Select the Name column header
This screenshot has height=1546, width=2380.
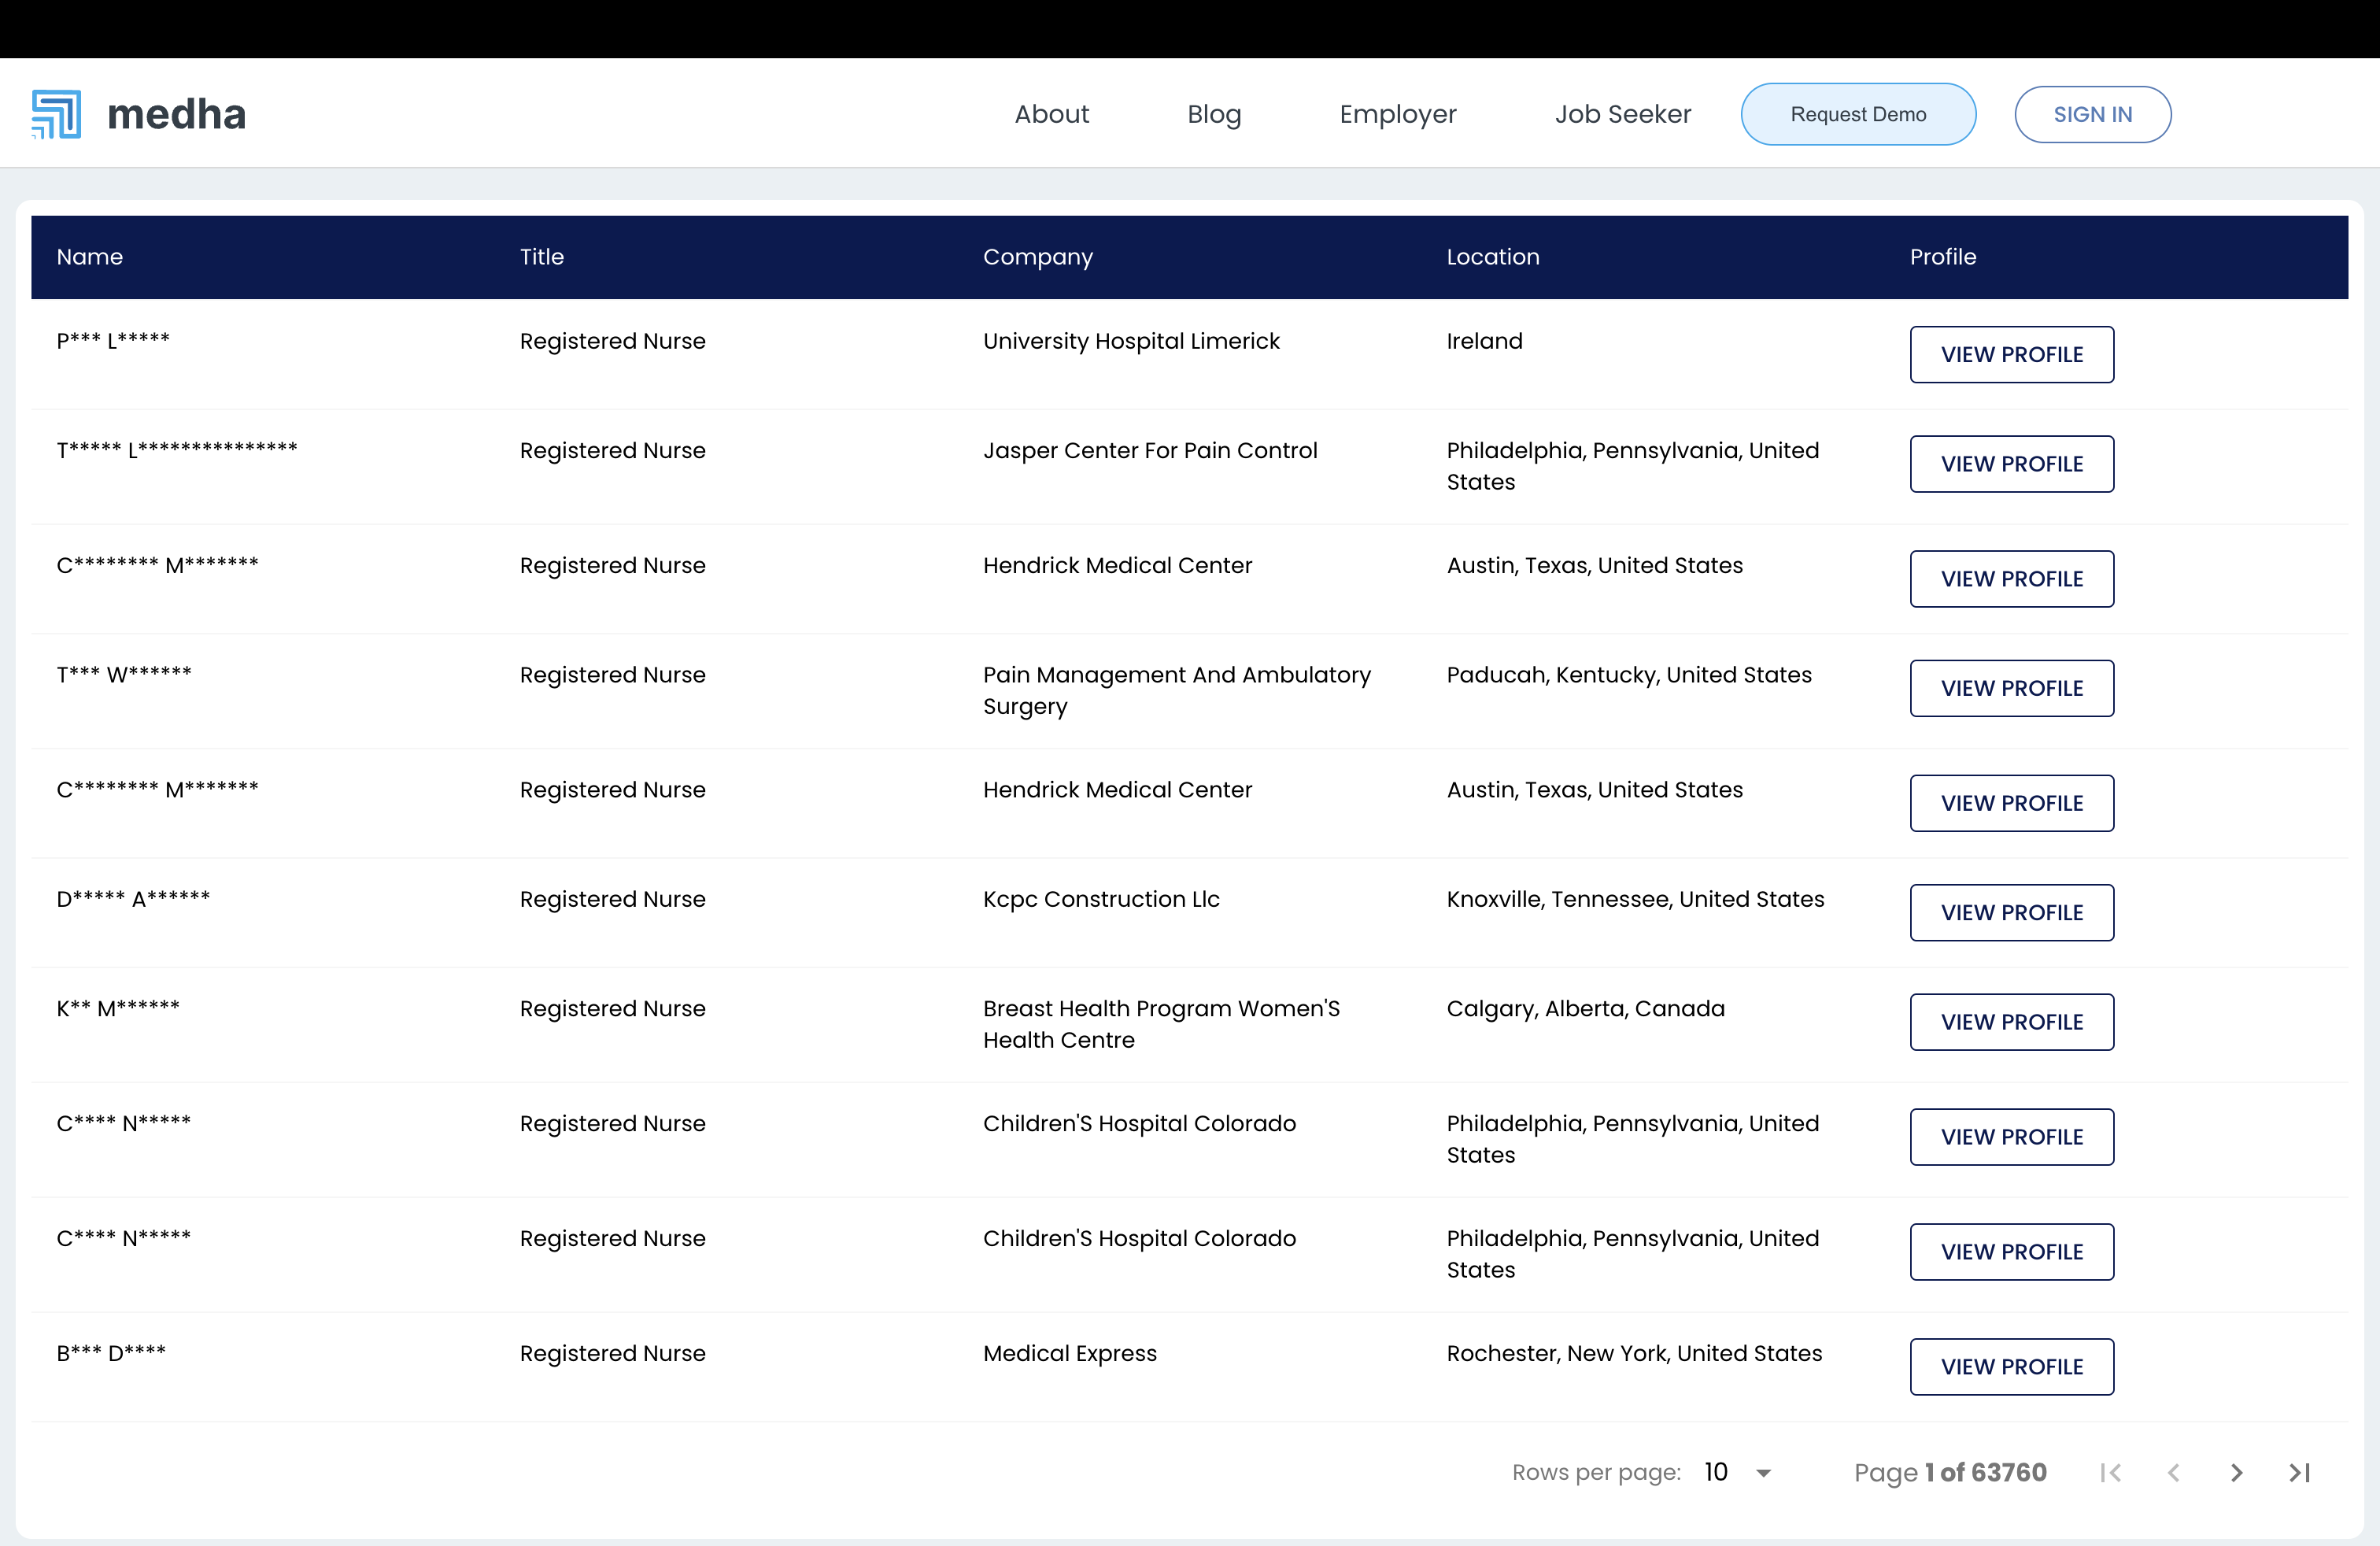tap(90, 257)
